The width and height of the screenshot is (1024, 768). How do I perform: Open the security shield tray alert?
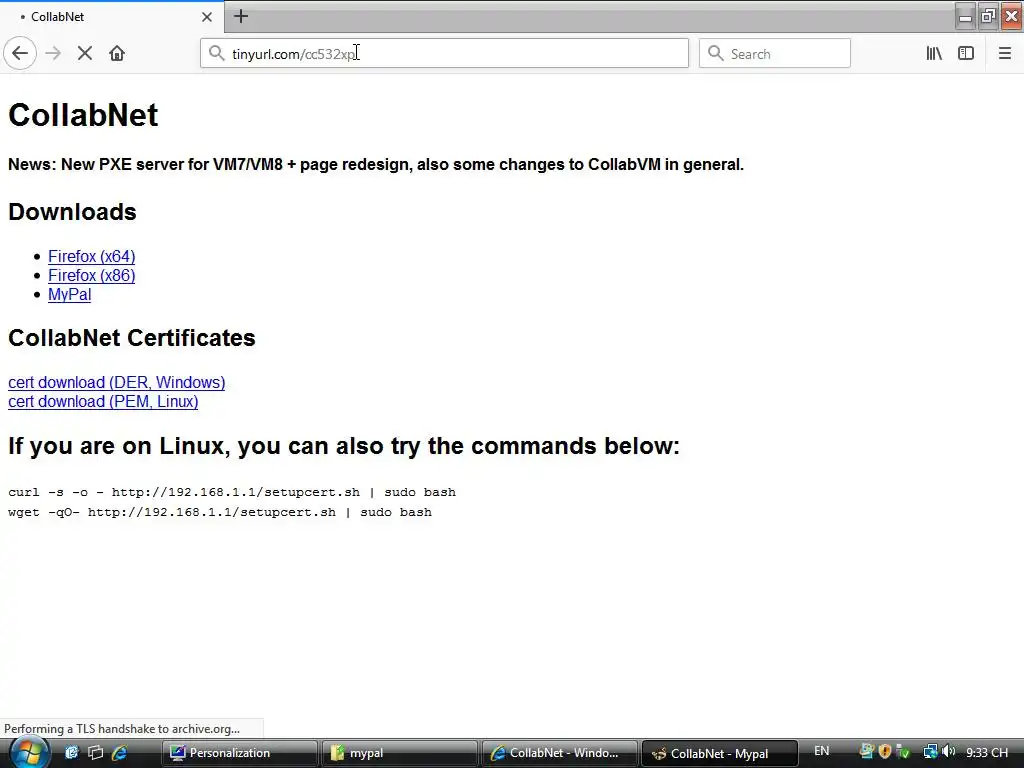(x=885, y=752)
